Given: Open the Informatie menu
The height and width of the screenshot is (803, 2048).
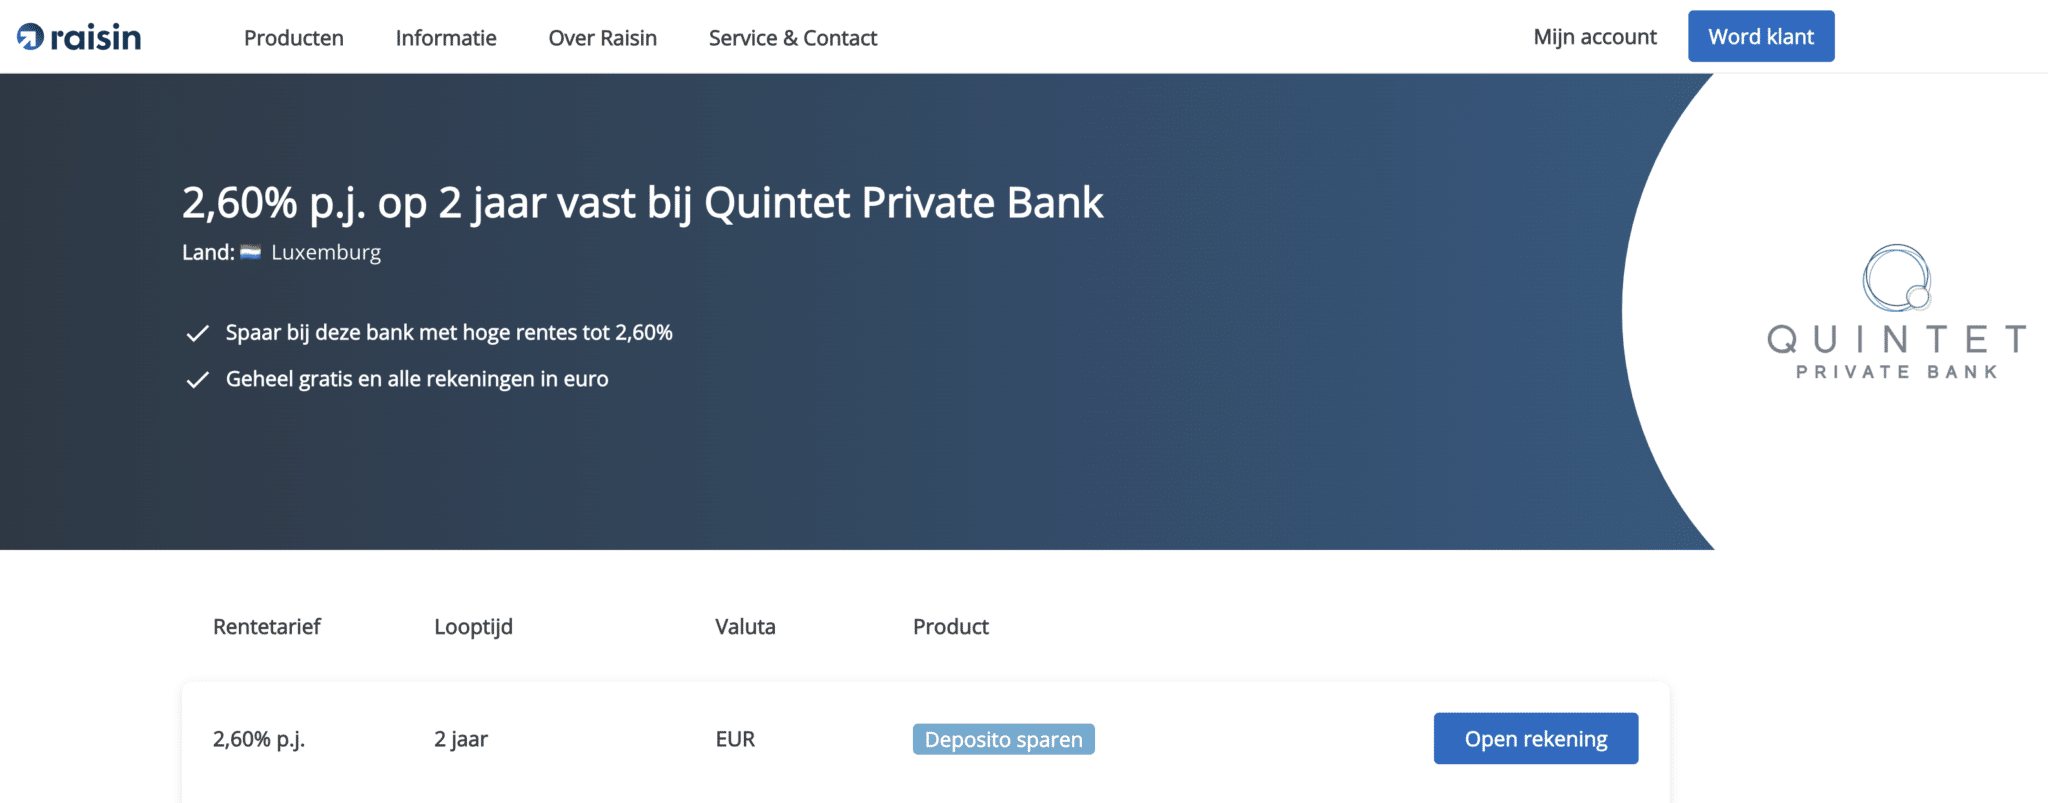Looking at the screenshot, I should (445, 38).
